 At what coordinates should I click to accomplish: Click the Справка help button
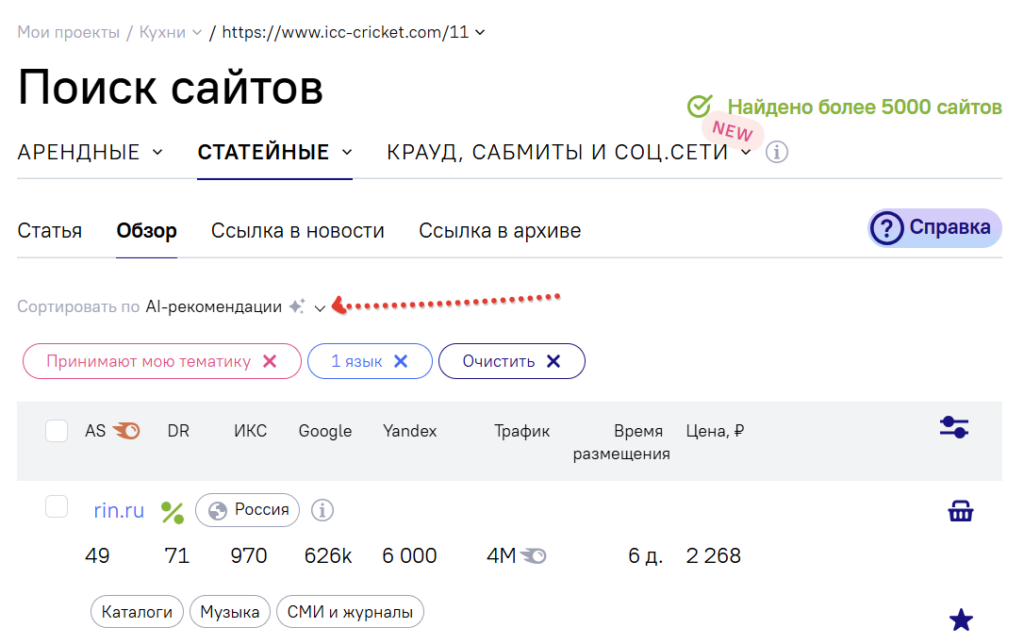click(934, 228)
